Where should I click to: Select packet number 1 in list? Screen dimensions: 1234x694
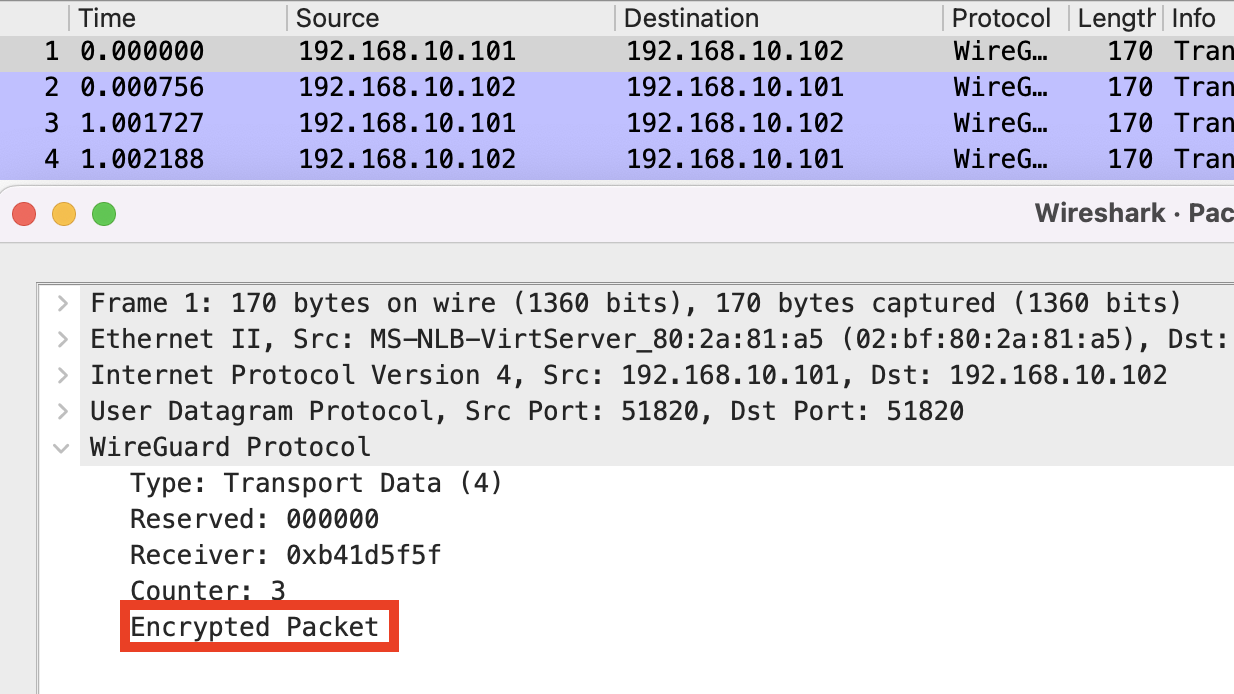tap(617, 51)
